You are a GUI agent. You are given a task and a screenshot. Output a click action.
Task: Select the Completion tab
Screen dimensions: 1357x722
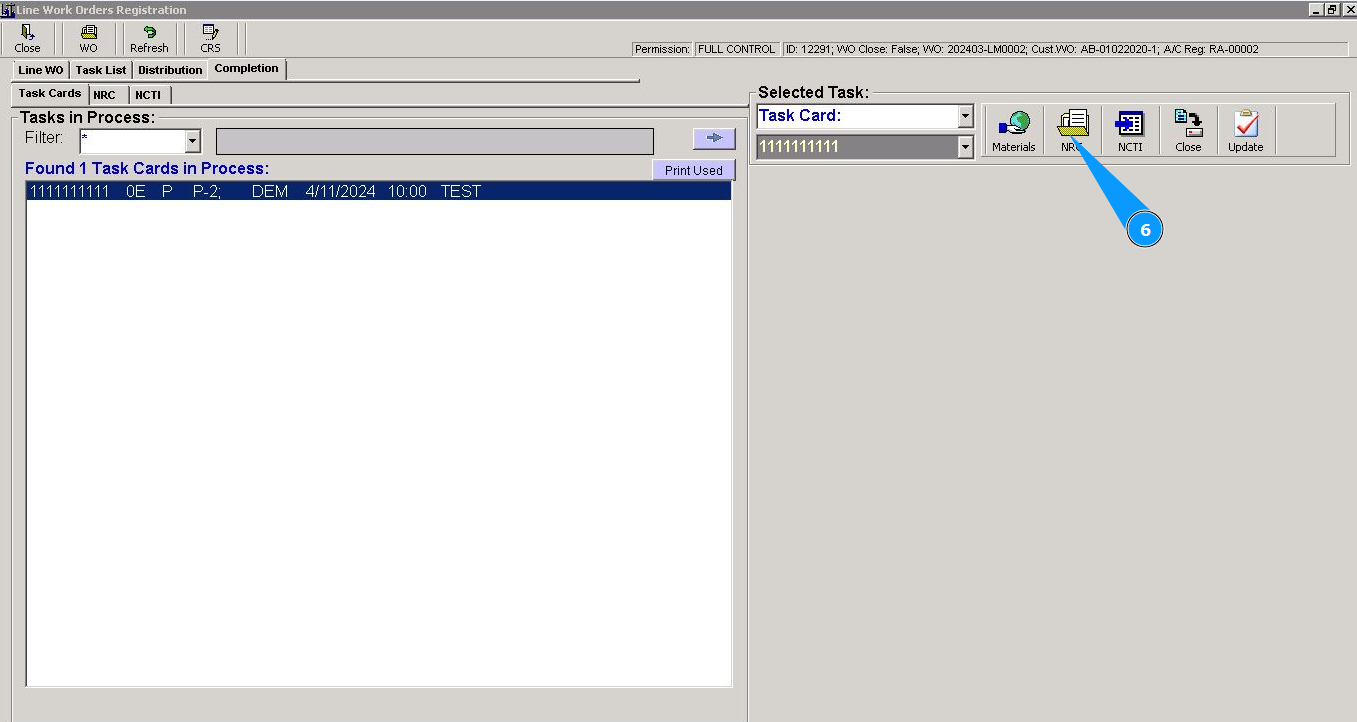[x=246, y=69]
